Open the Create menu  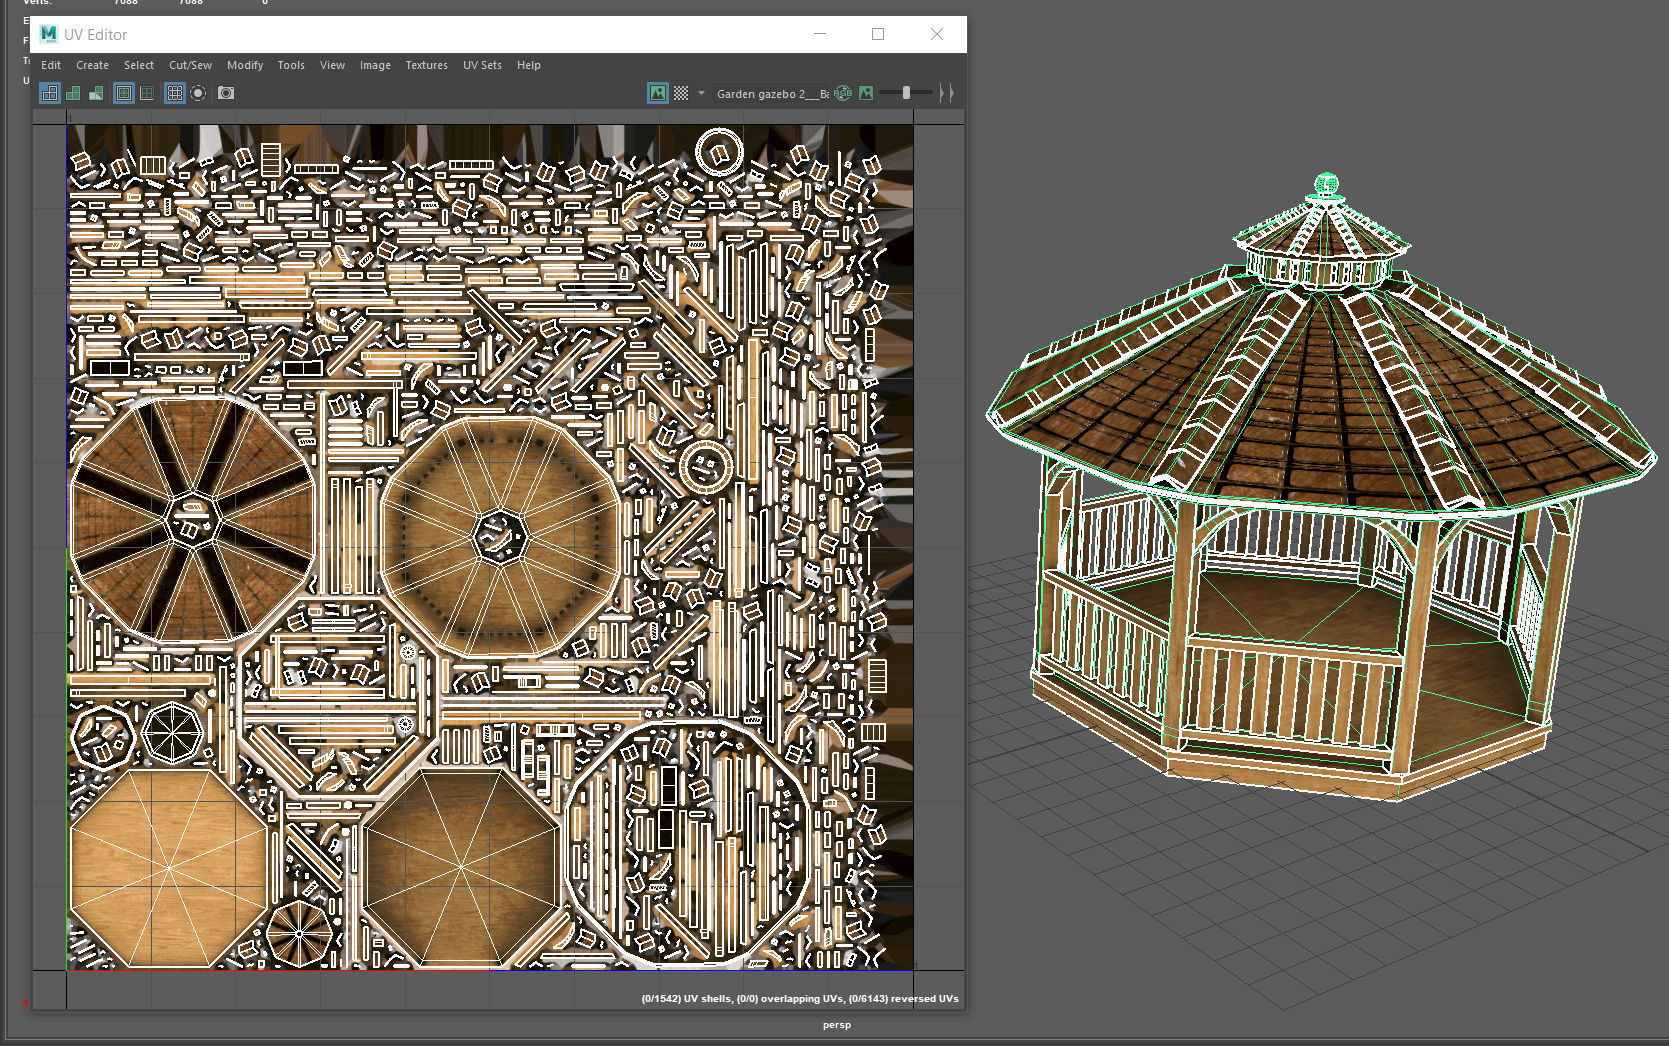(x=92, y=65)
